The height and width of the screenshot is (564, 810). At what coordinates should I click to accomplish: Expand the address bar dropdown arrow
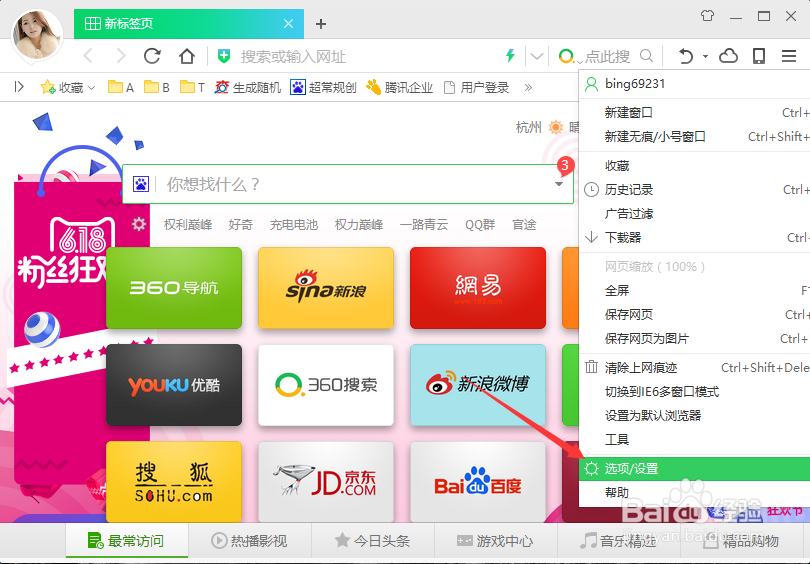537,56
